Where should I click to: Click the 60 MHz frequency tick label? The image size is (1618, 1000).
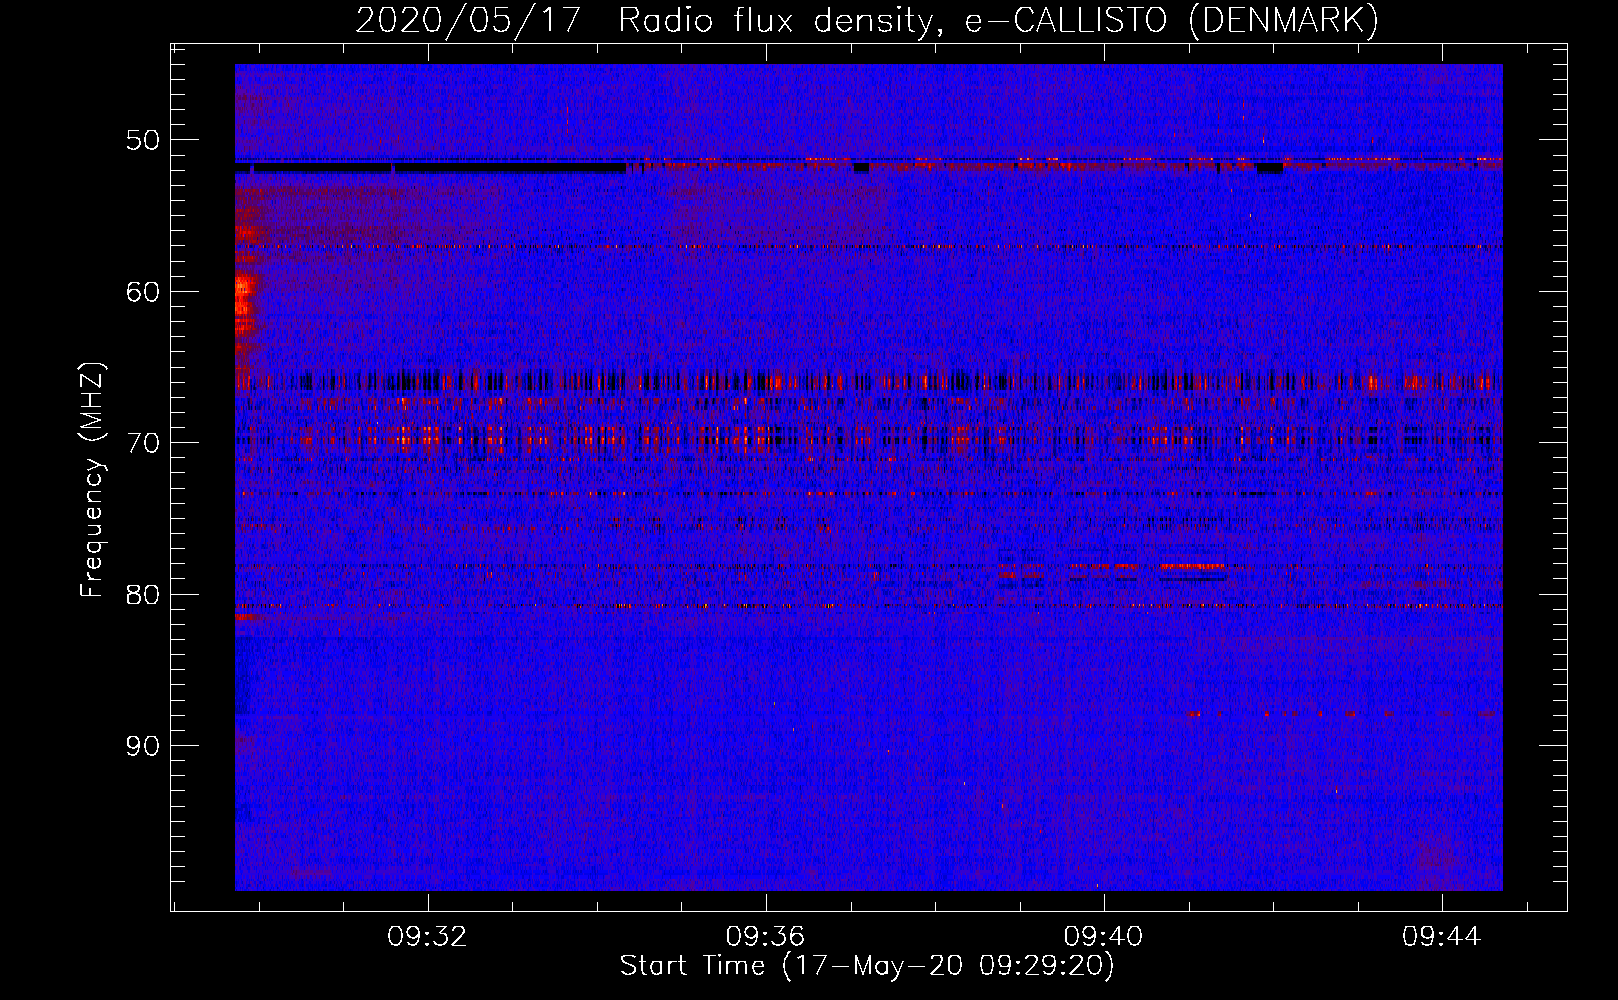tap(143, 292)
